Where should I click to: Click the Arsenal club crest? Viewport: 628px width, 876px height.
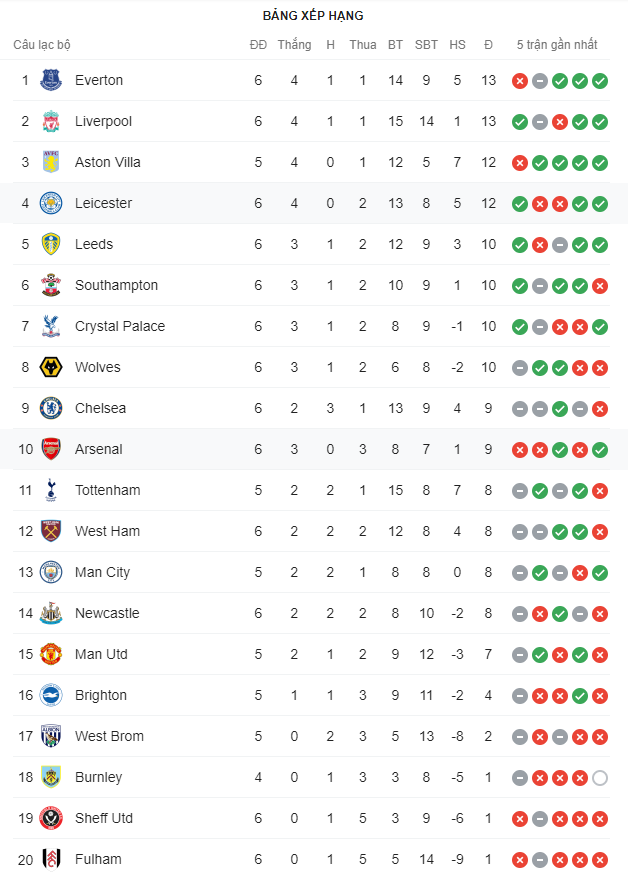pyautogui.click(x=51, y=449)
